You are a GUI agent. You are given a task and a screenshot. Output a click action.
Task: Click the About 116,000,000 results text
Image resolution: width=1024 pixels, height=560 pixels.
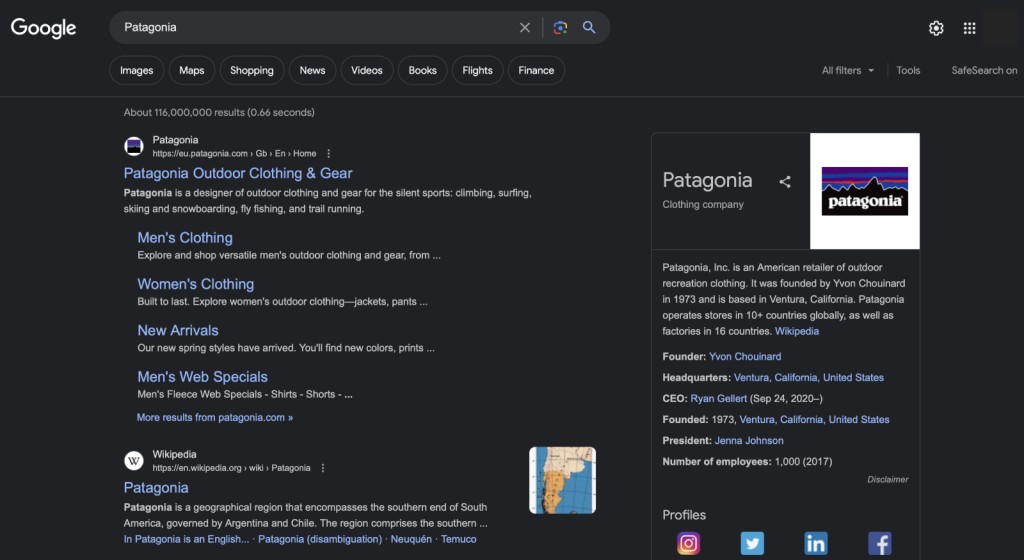tap(219, 112)
